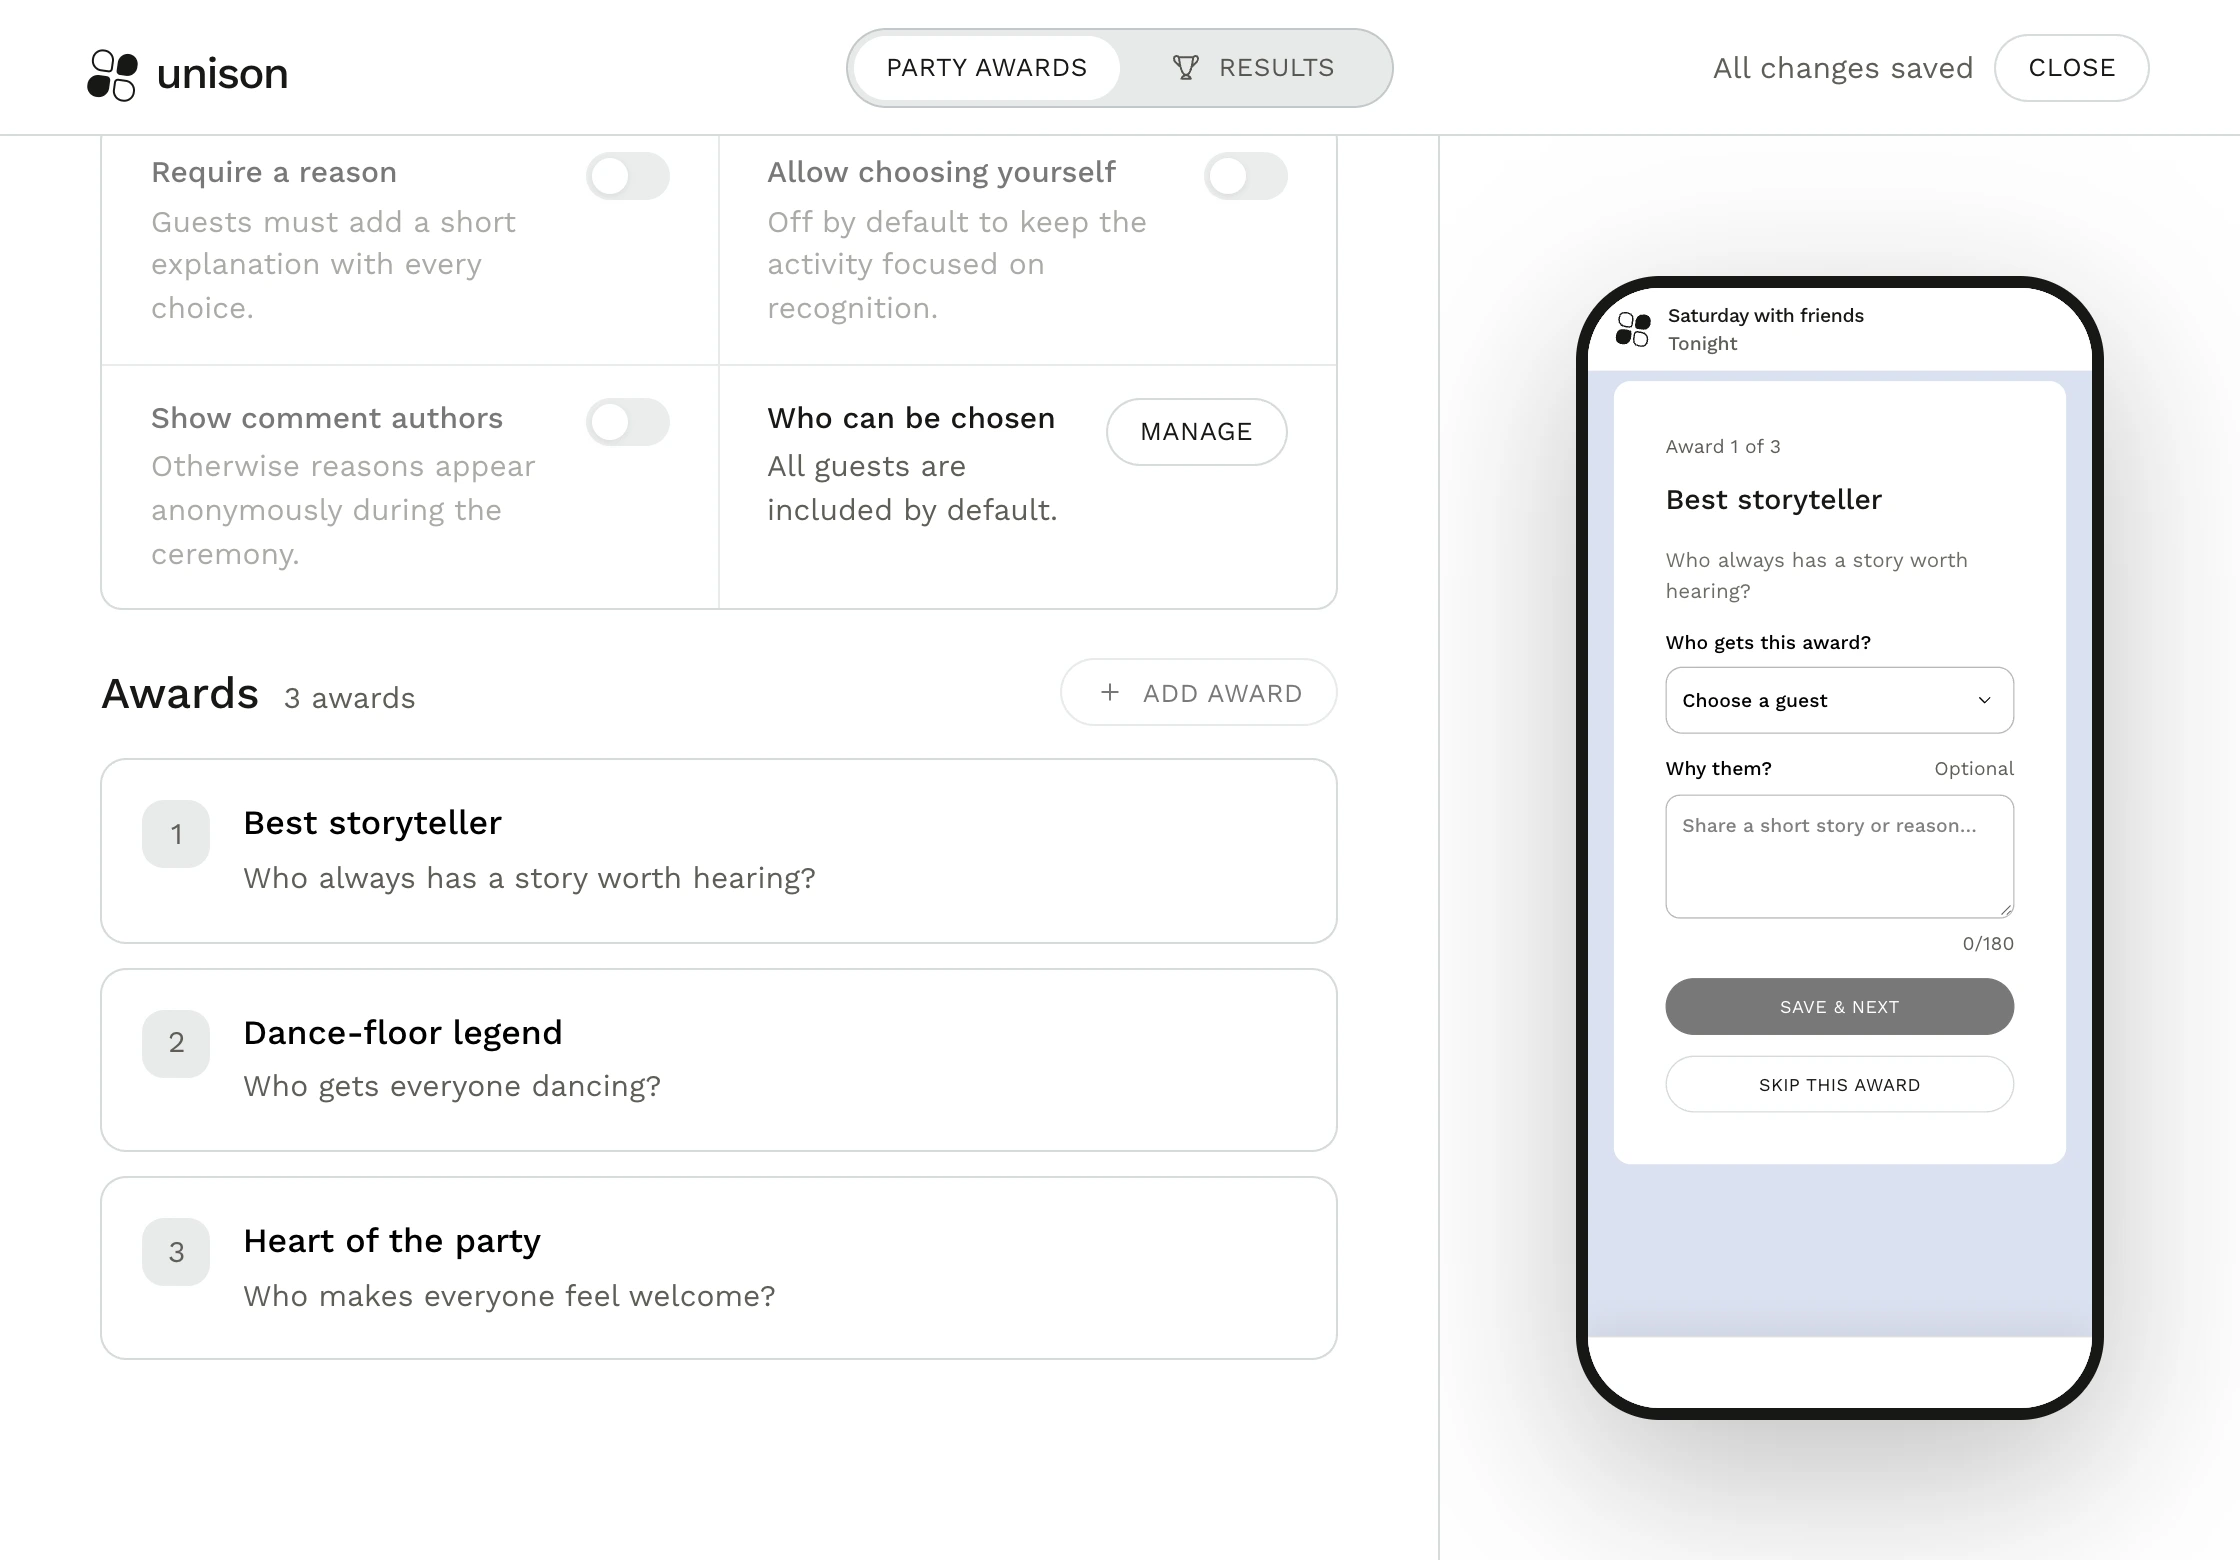The width and height of the screenshot is (2240, 1560).
Task: Click the trophy icon in Results tab
Action: 1185,67
